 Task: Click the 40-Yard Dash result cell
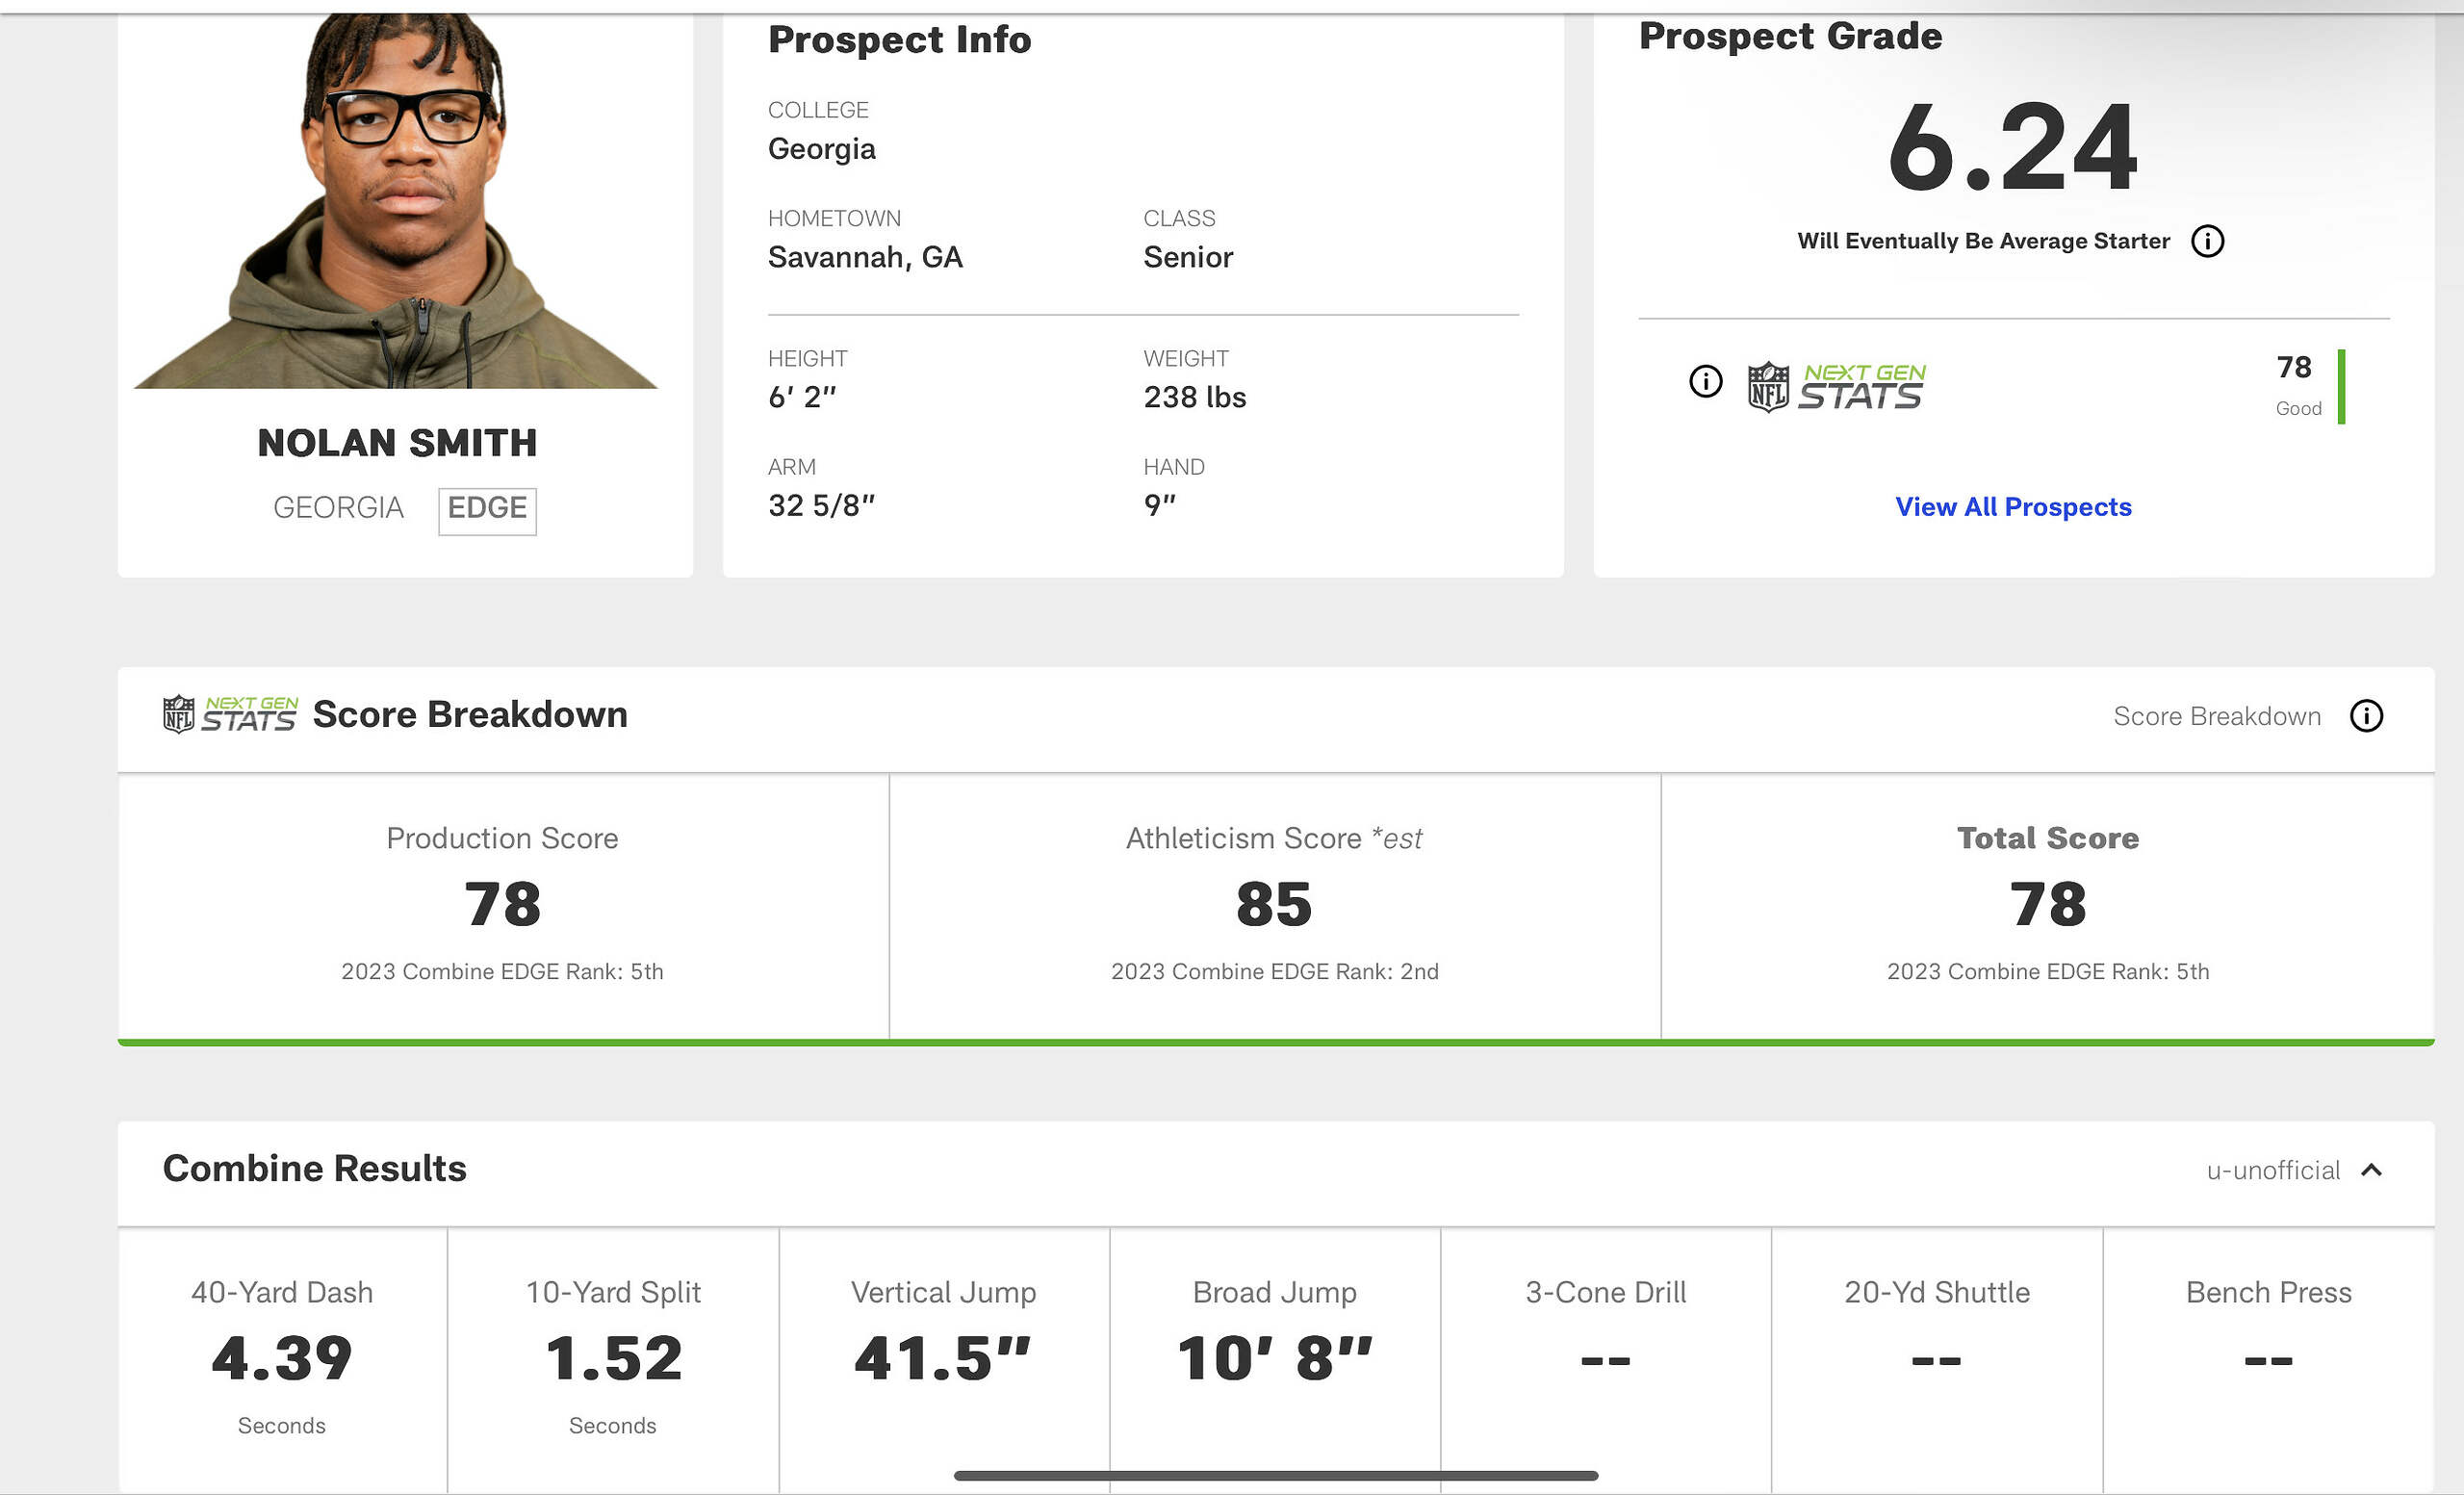(x=282, y=1358)
